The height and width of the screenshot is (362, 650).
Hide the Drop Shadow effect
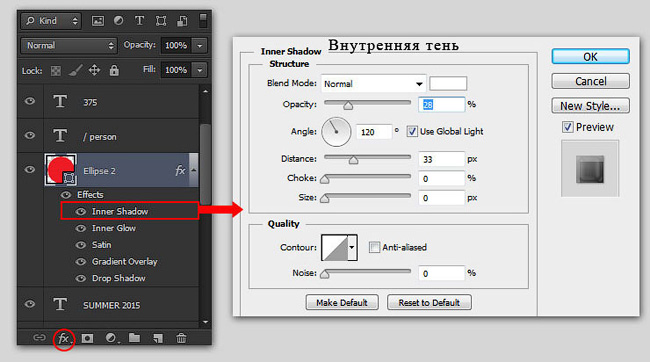click(81, 278)
